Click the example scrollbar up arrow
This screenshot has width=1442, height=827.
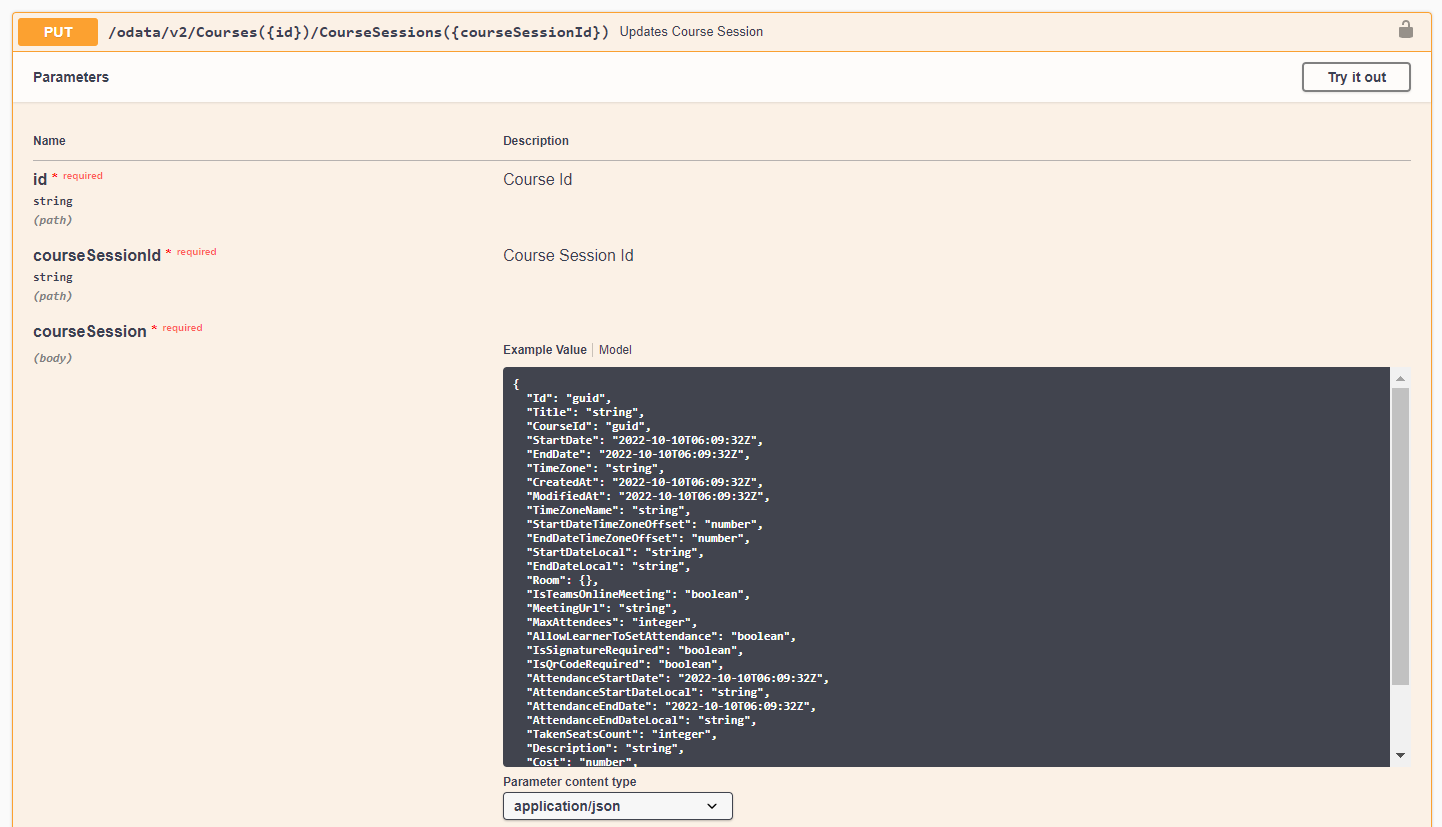tap(1400, 378)
